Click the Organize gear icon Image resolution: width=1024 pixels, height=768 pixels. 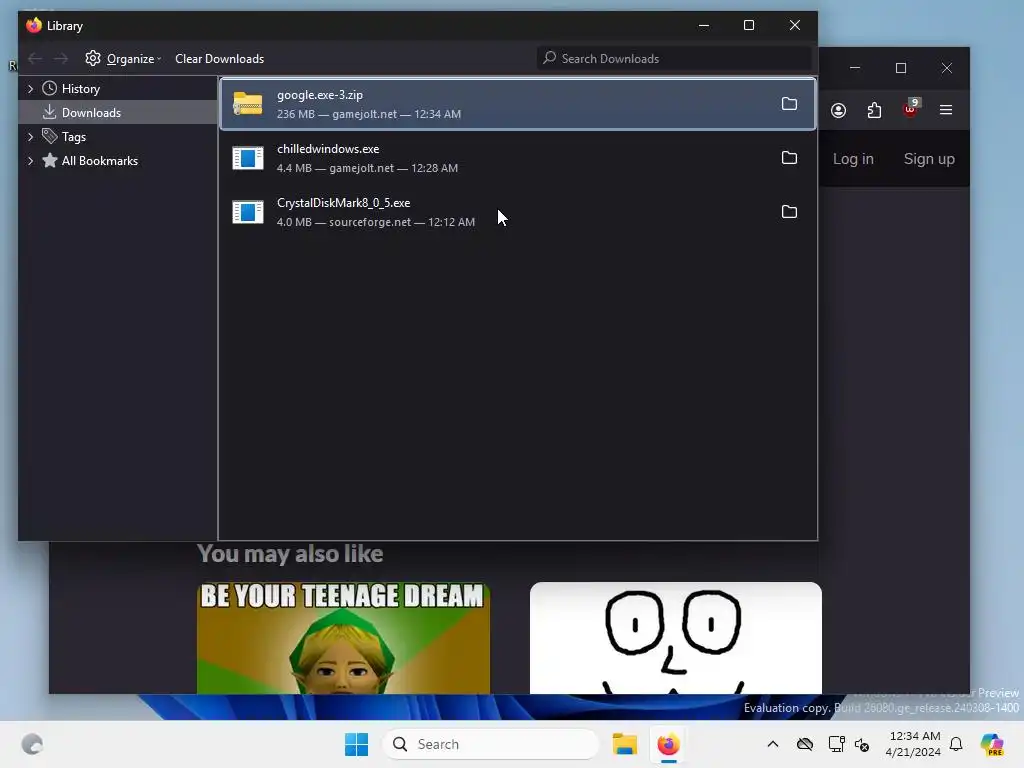point(93,58)
